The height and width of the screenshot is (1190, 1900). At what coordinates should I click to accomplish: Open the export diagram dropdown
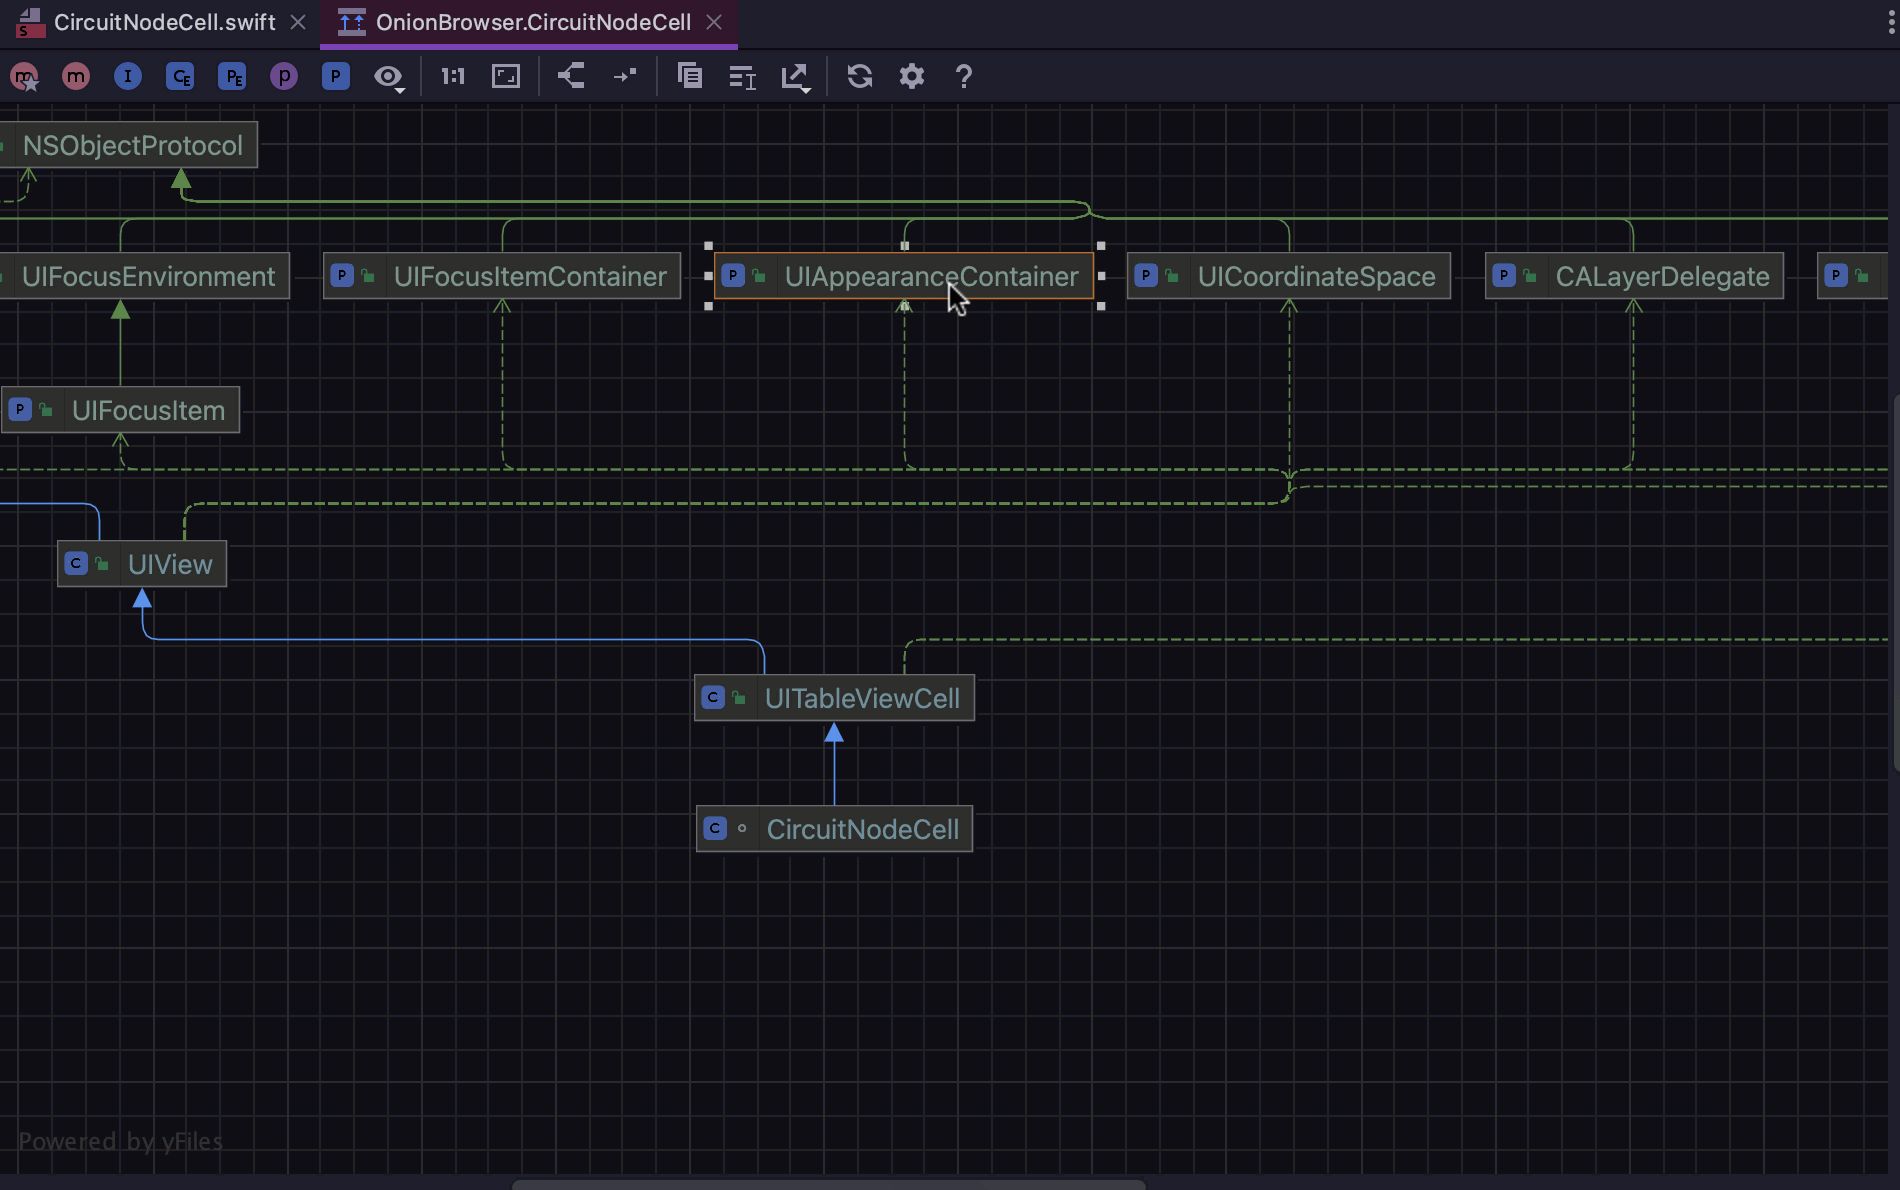[x=796, y=77]
